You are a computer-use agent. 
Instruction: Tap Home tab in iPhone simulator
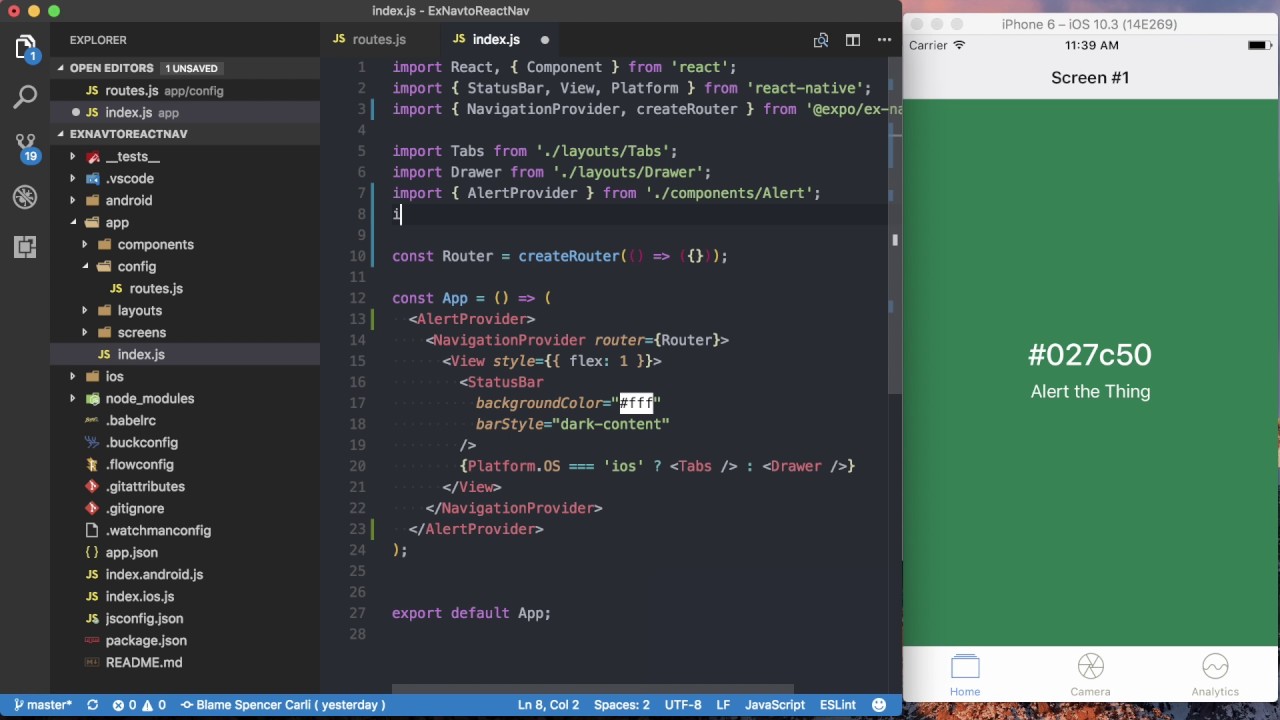(965, 676)
